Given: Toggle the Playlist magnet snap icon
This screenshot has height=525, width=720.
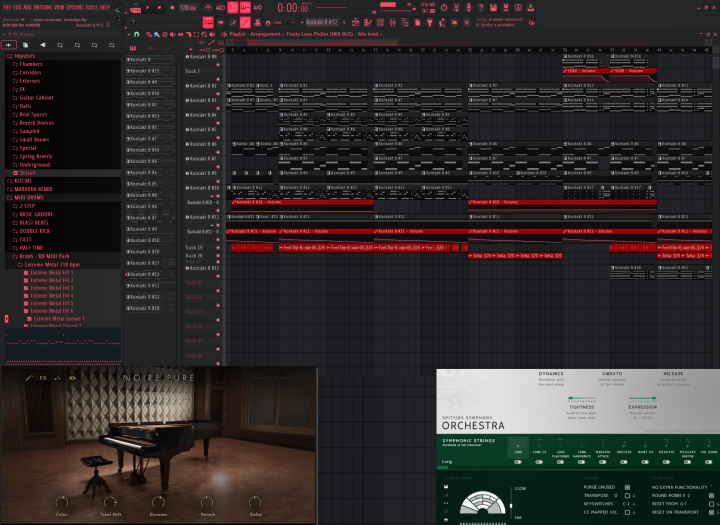Looking at the screenshot, I should pyautogui.click(x=136, y=34).
